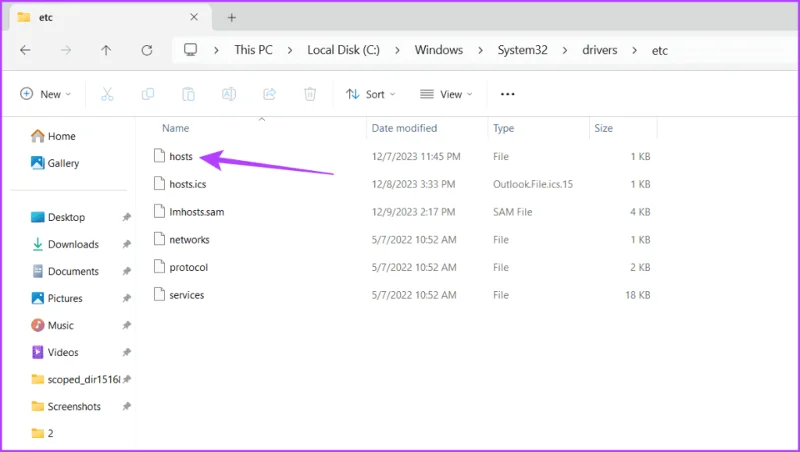
Task: Go forward using the right arrow
Action: (x=66, y=50)
